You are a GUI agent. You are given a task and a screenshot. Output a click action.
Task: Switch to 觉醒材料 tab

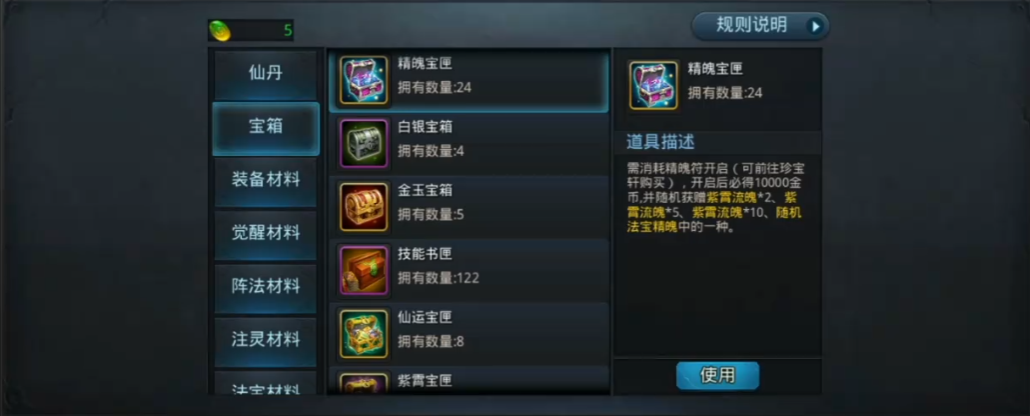[265, 233]
